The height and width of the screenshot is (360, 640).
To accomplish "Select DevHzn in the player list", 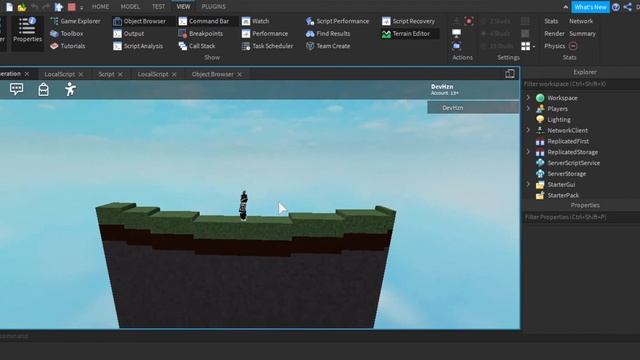I will click(x=473, y=107).
